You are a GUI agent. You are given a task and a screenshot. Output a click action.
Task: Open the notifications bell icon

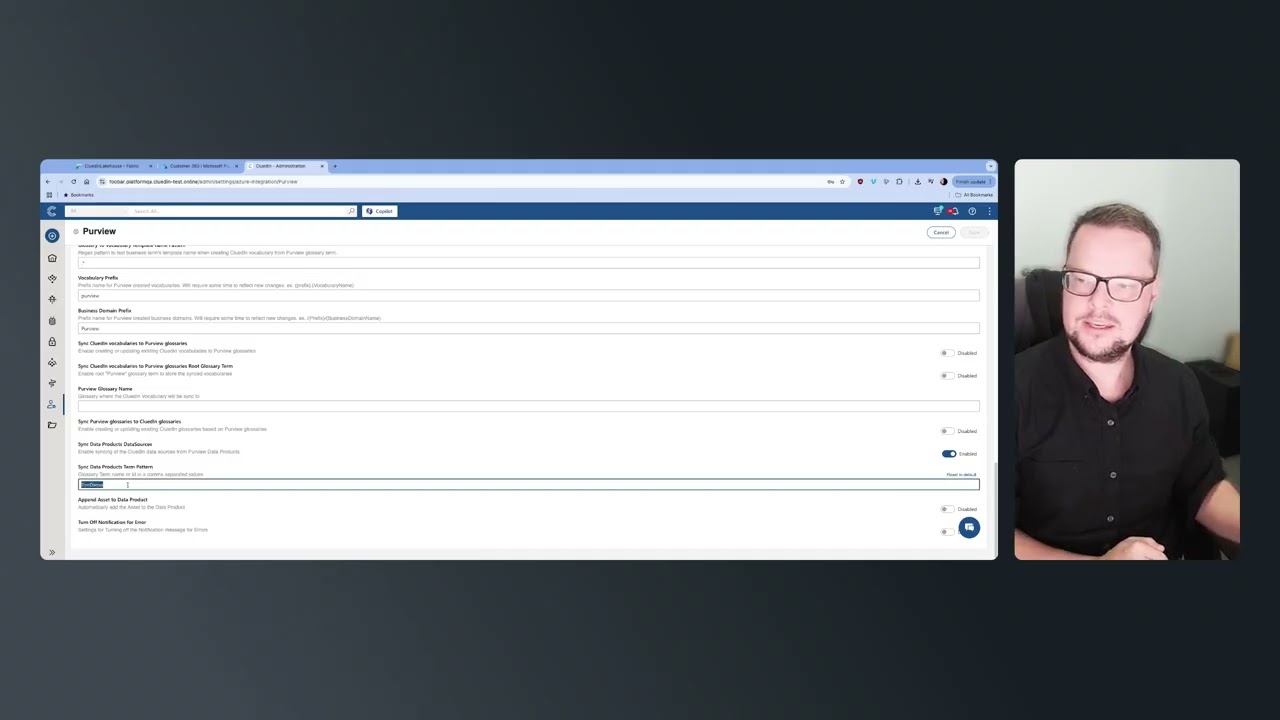(953, 211)
